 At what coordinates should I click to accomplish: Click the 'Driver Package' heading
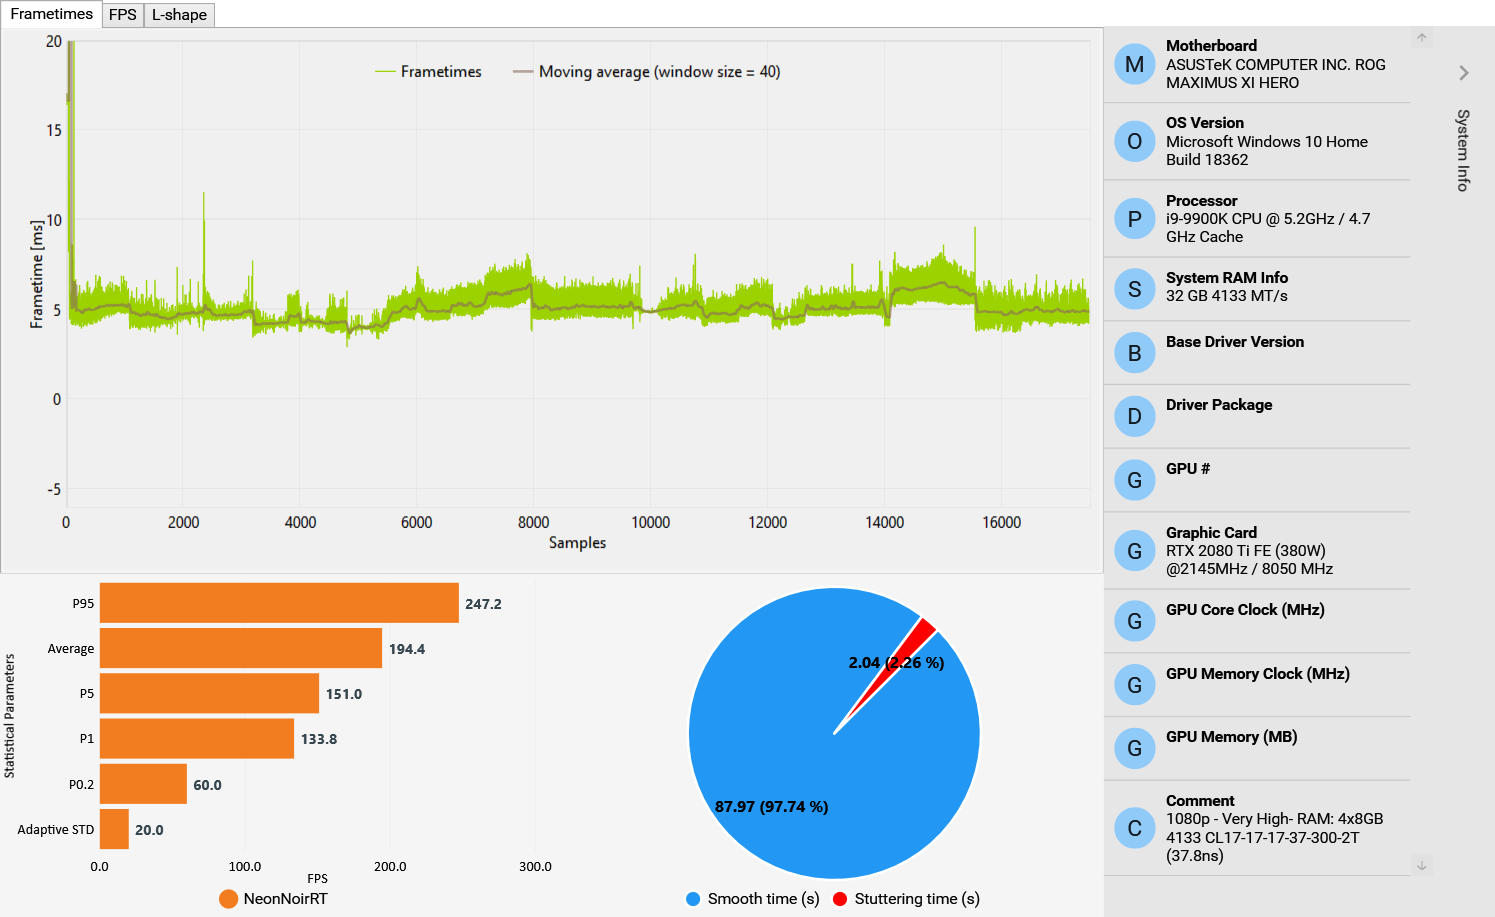(1219, 405)
